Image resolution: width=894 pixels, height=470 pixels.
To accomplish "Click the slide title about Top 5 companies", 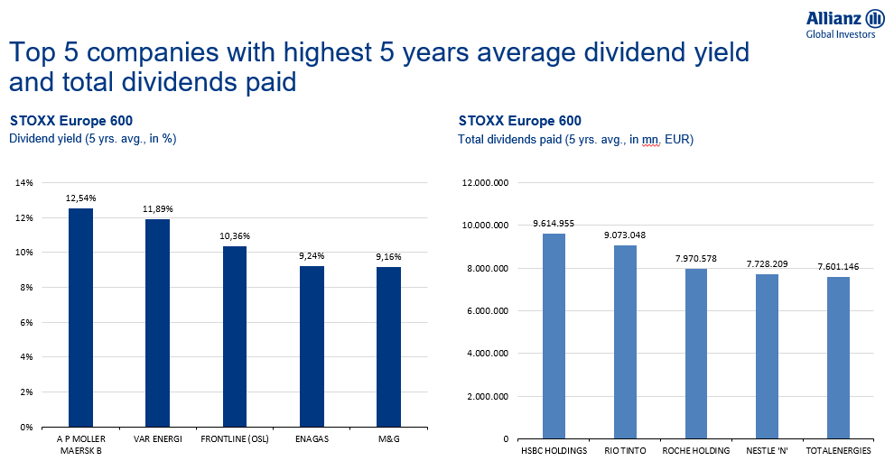I will click(x=380, y=67).
